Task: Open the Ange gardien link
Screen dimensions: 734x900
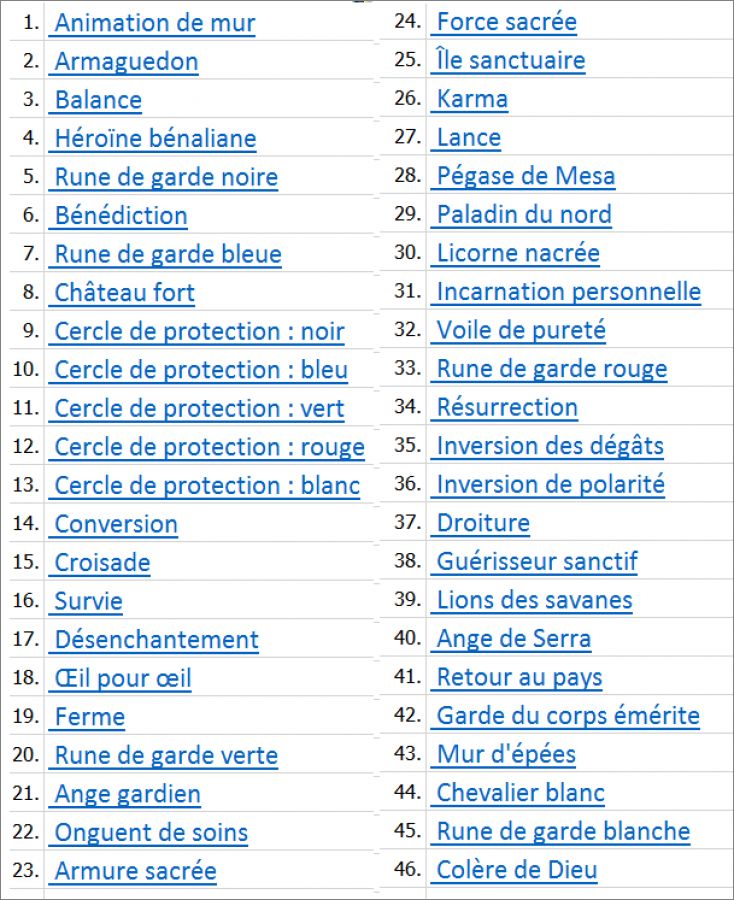Action: 127,795
